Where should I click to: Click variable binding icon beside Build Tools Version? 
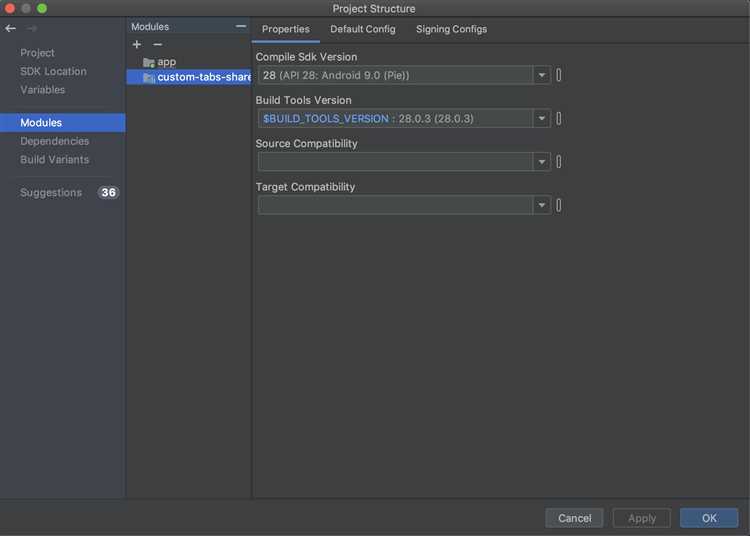click(558, 119)
